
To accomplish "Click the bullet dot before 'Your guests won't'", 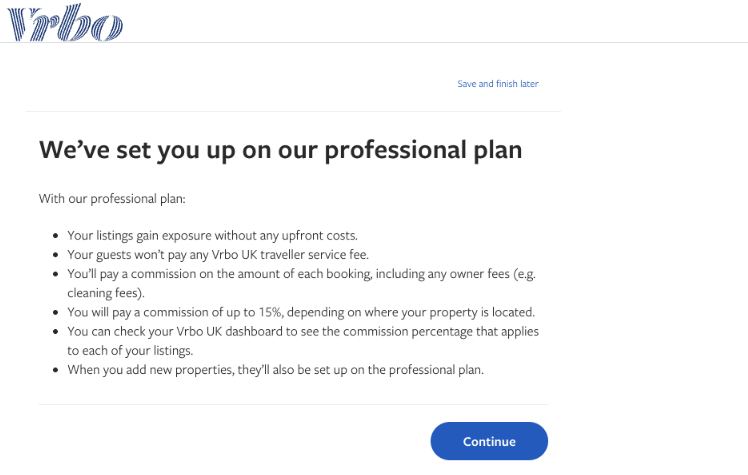I will (x=56, y=255).
